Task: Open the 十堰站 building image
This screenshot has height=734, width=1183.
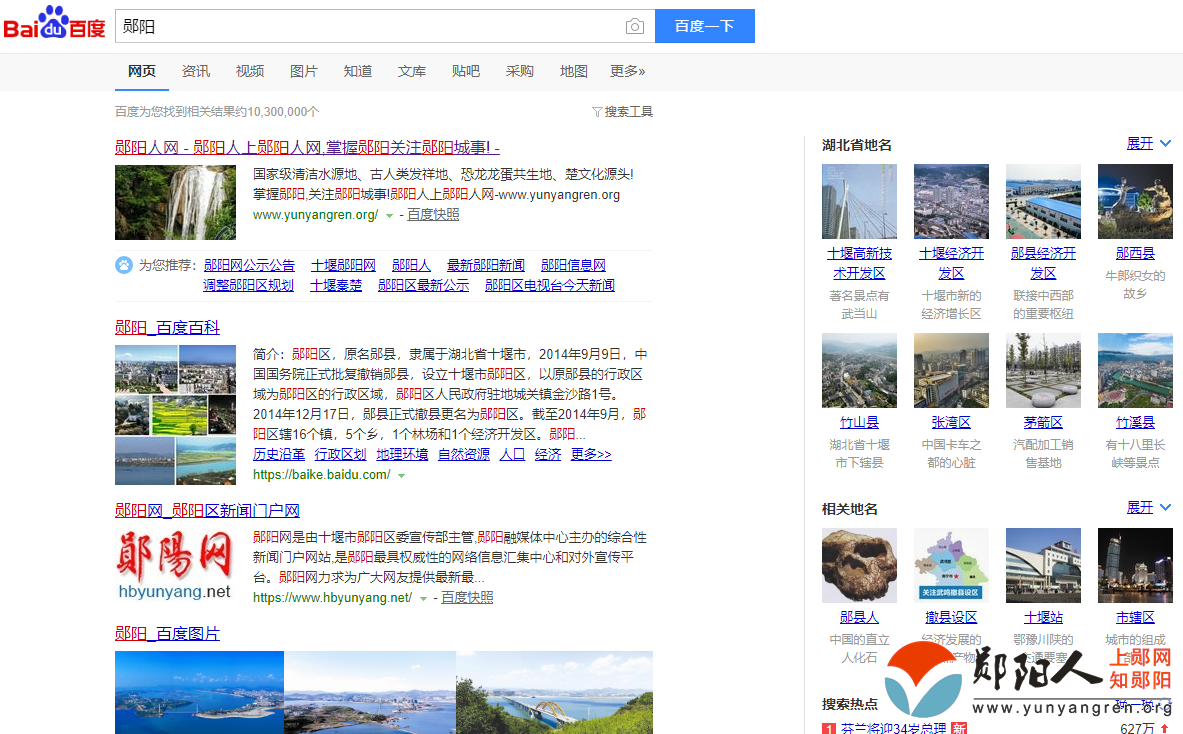Action: tap(1043, 565)
